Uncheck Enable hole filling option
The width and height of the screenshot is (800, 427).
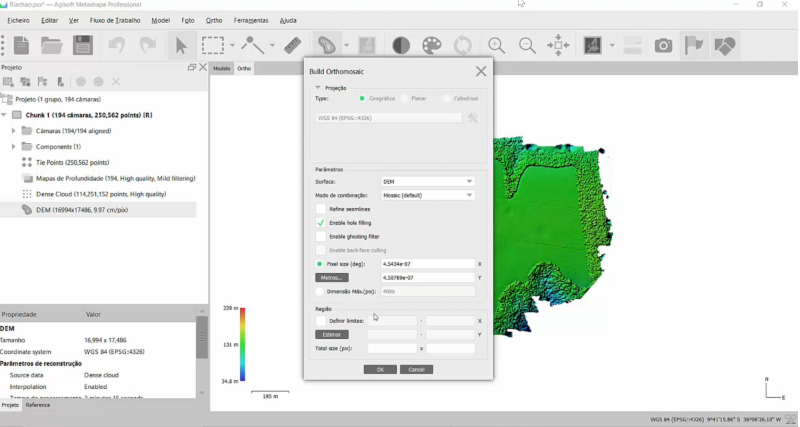[320, 223]
